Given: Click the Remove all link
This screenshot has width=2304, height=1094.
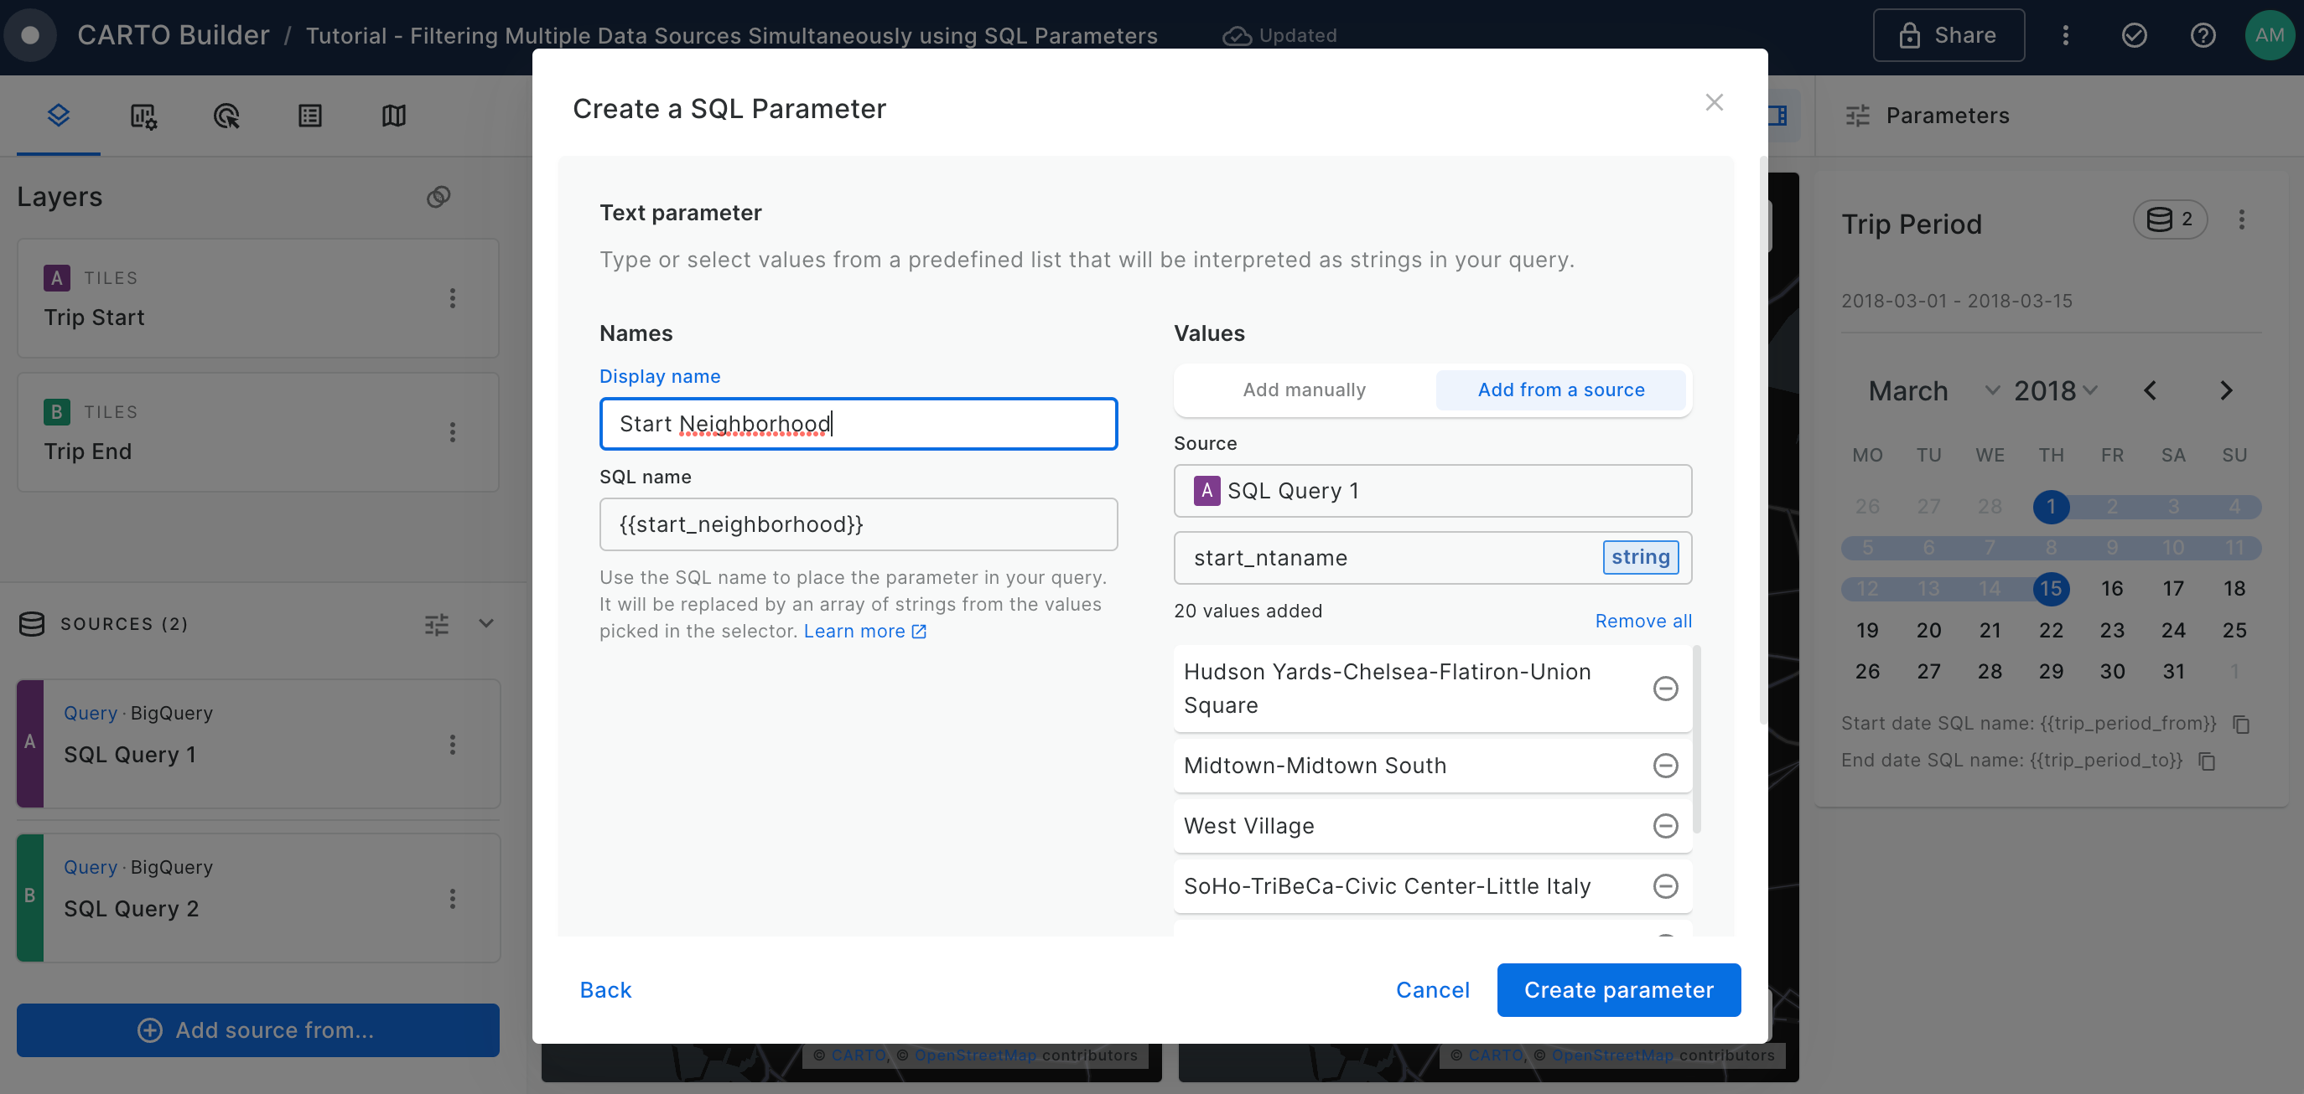Looking at the screenshot, I should pyautogui.click(x=1643, y=621).
